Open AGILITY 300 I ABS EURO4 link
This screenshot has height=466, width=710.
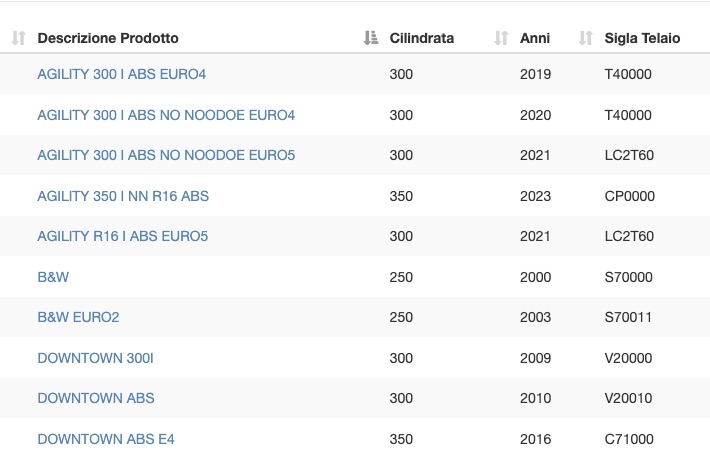[121, 74]
